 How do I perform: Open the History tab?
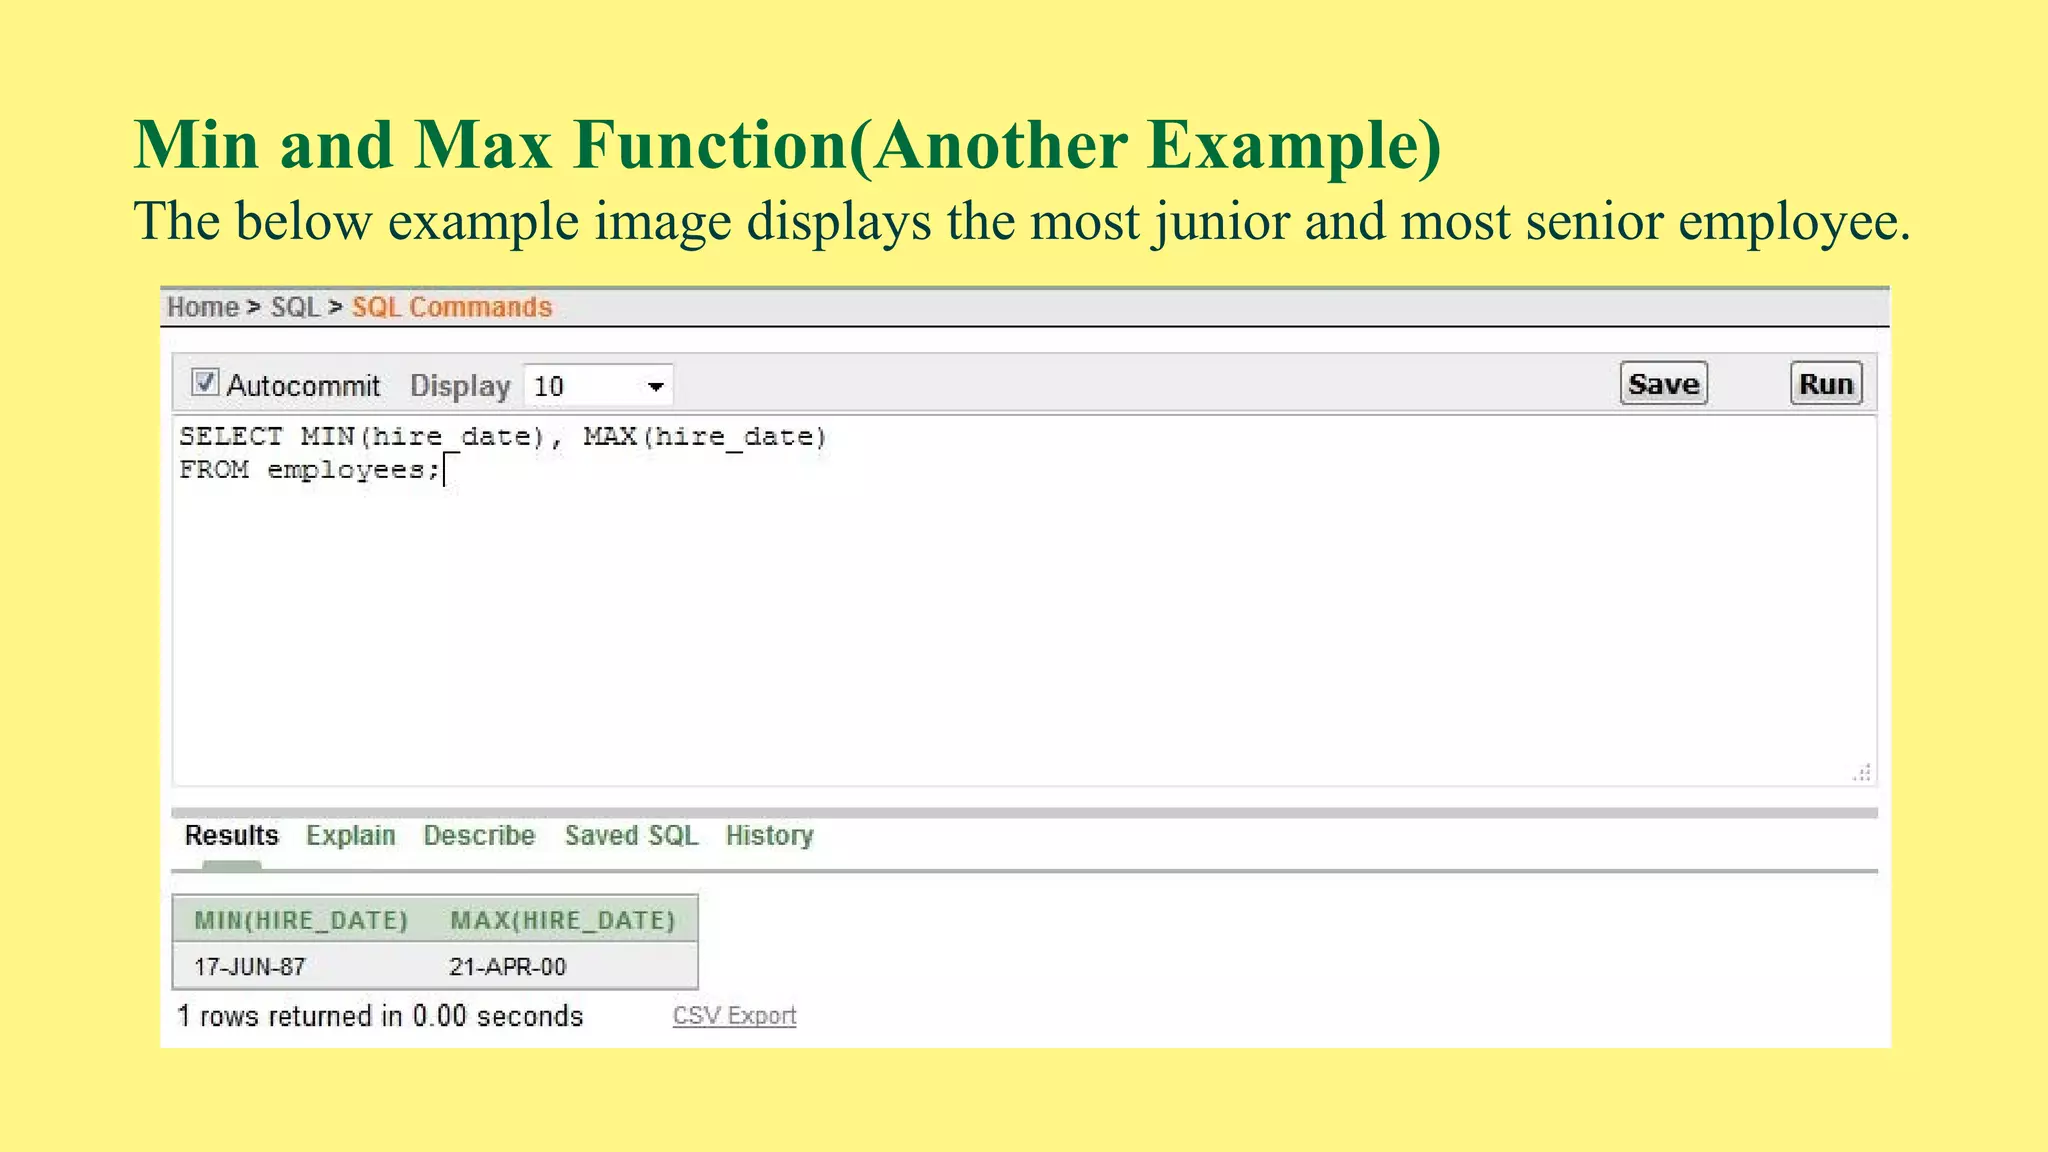[x=769, y=836]
